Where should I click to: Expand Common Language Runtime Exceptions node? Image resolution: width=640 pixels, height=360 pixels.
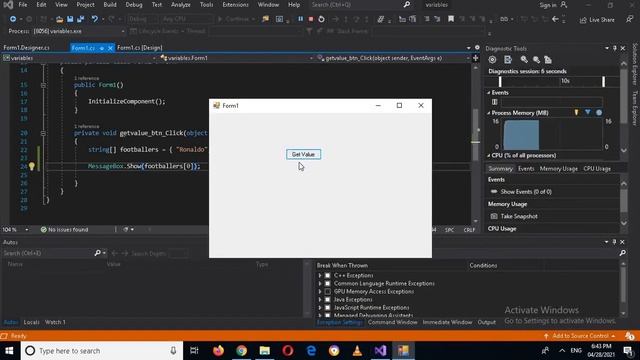click(320, 283)
